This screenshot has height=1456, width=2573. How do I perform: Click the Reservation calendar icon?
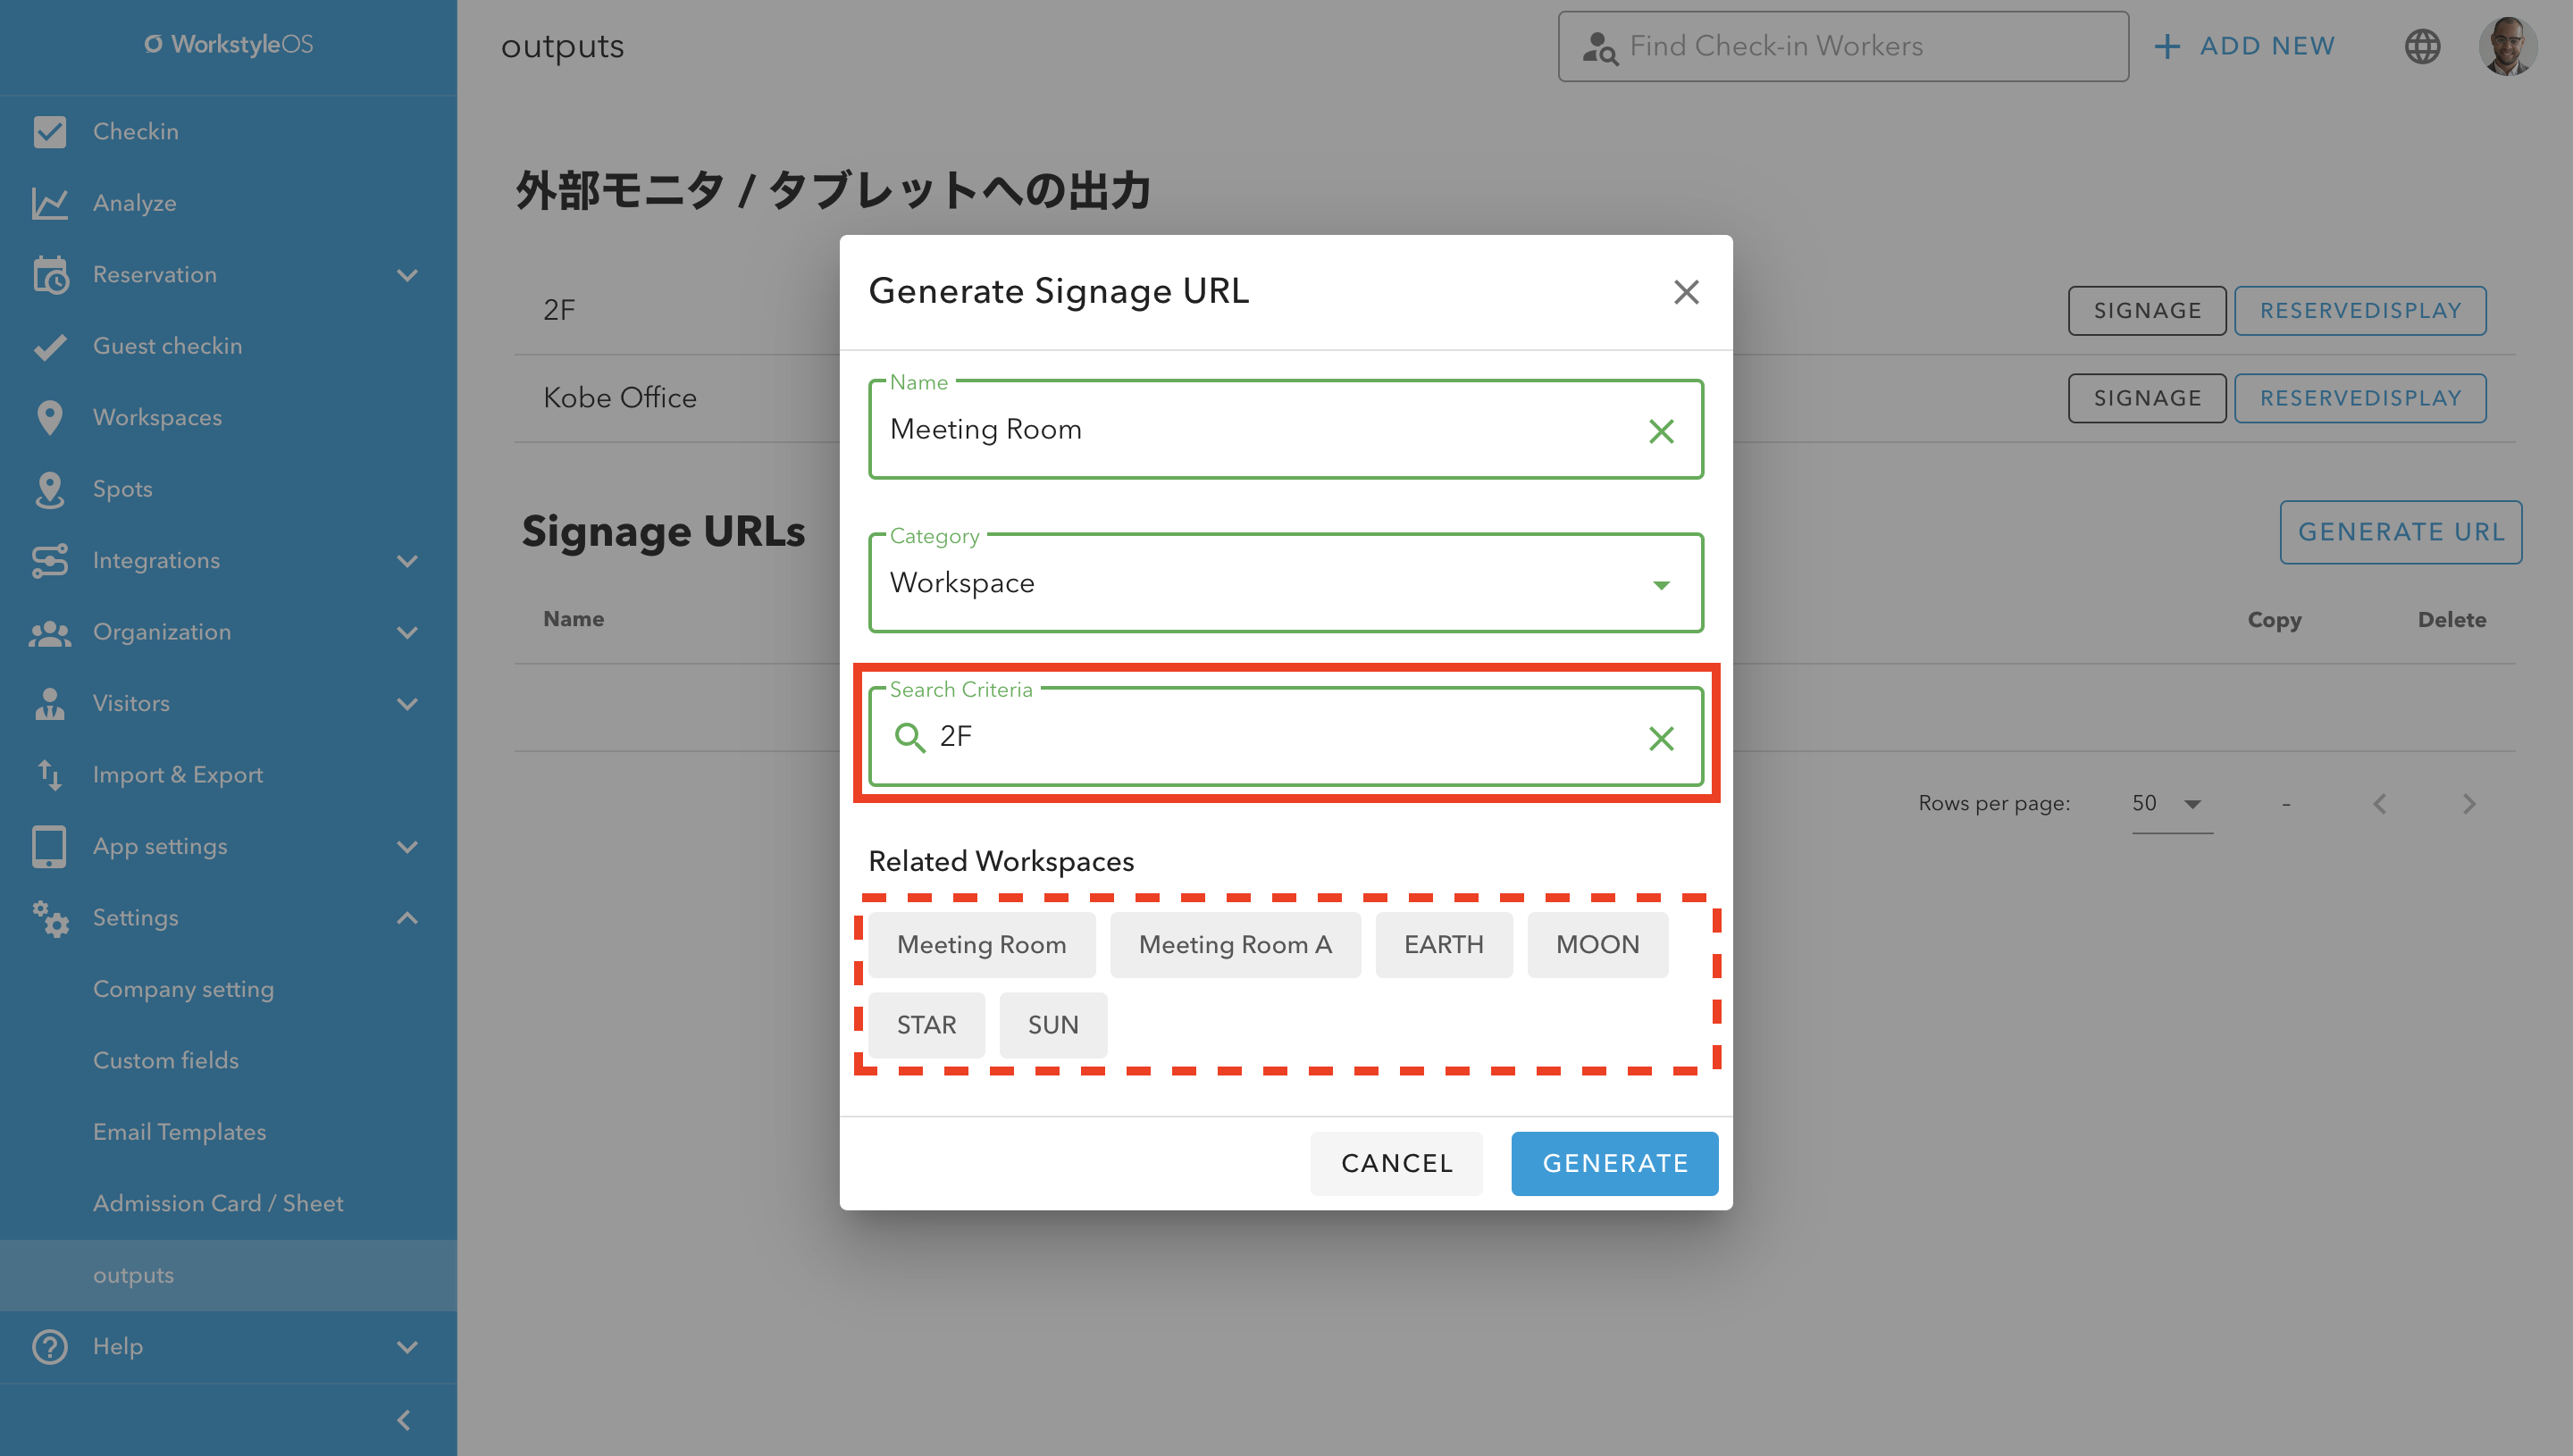click(x=50, y=275)
